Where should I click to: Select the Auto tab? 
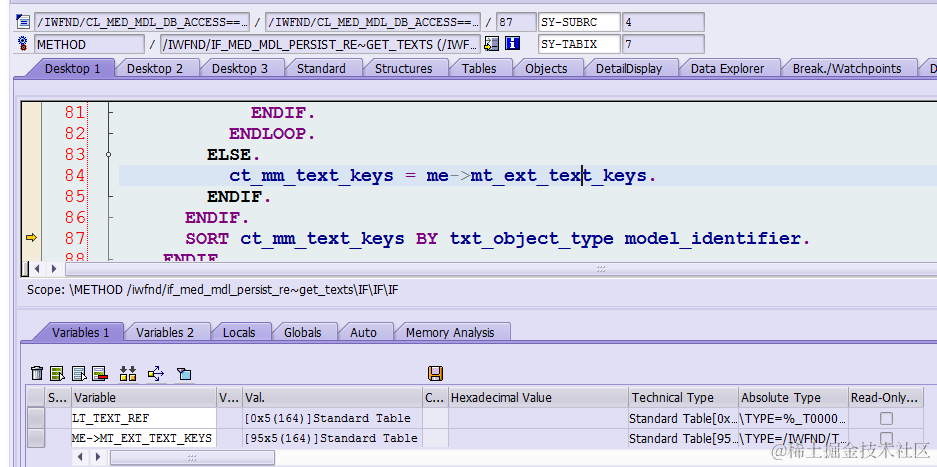coord(363,332)
